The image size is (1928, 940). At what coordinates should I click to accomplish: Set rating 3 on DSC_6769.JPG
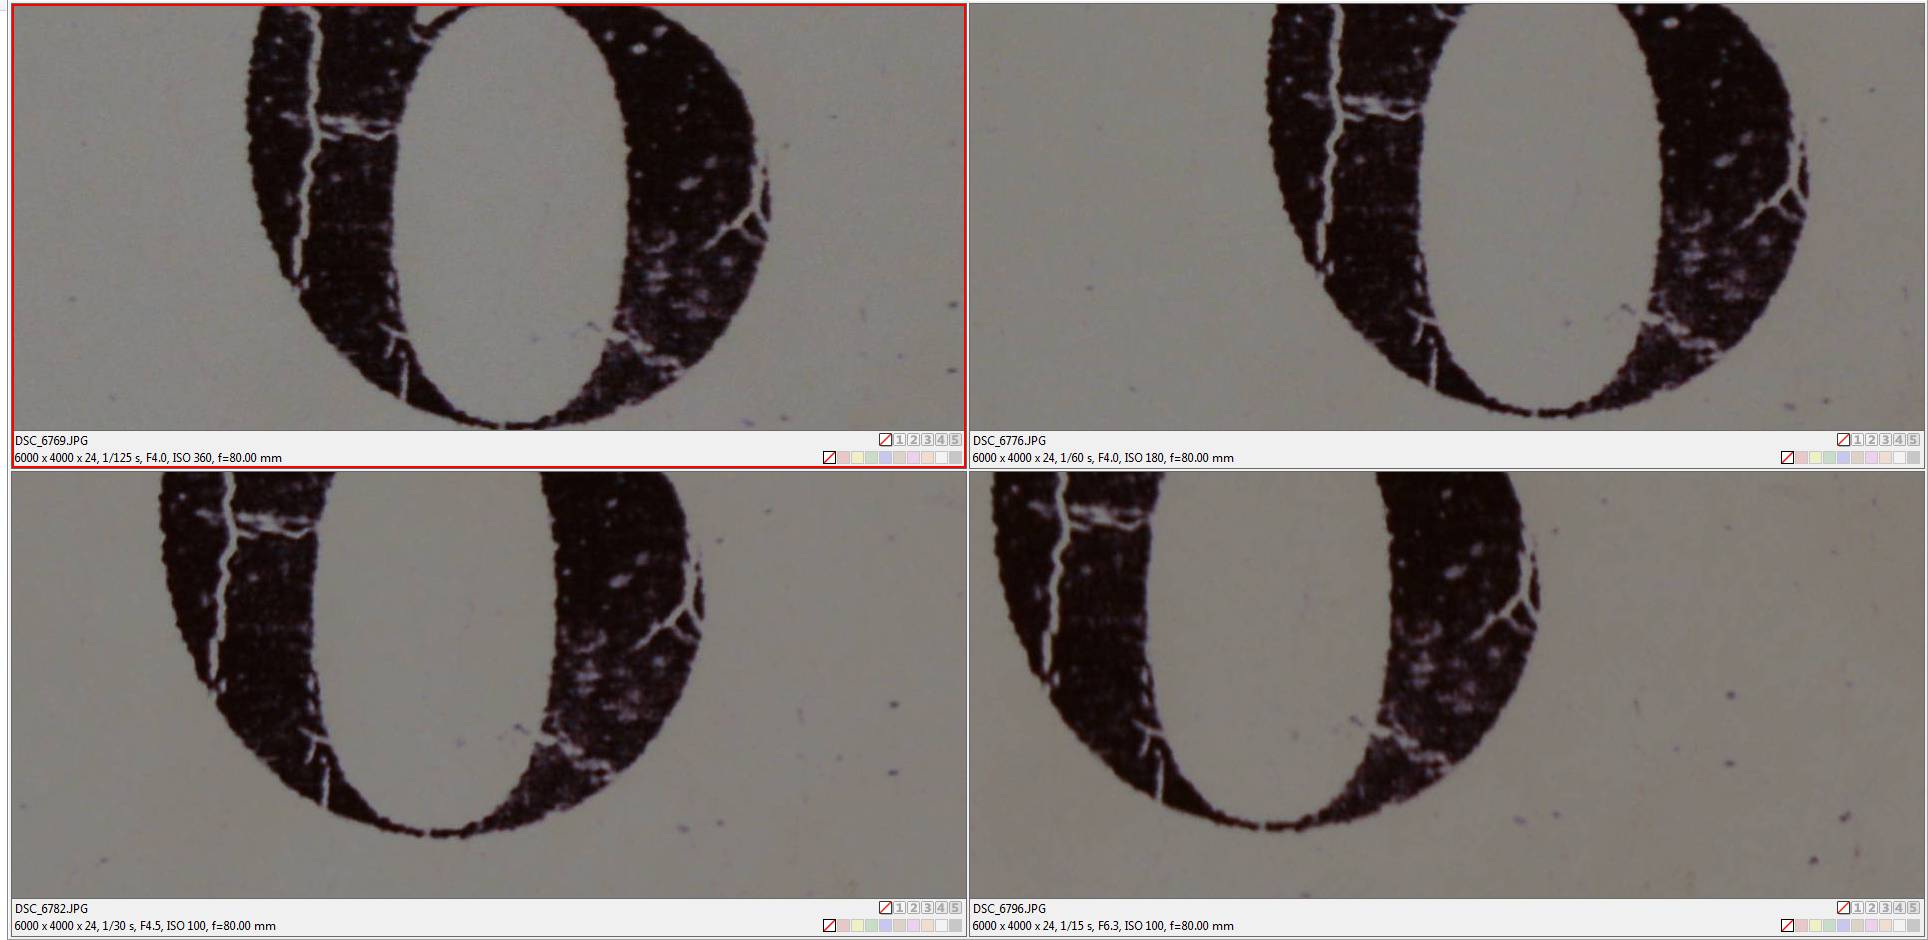pos(928,440)
